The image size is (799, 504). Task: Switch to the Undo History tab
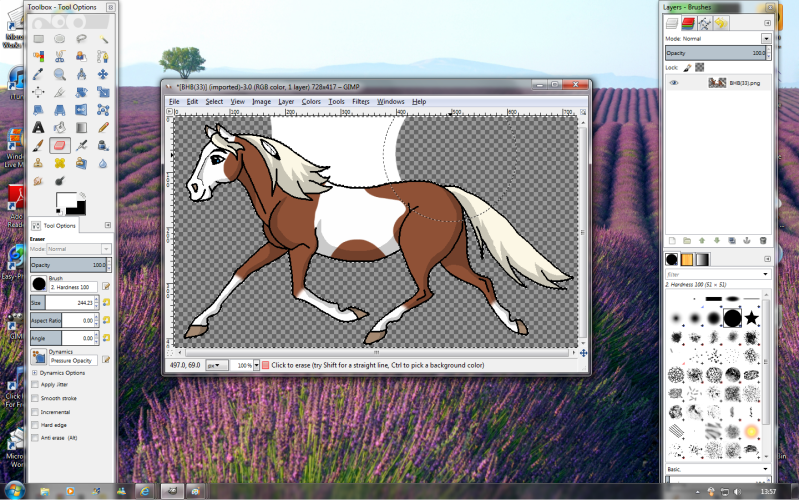[721, 23]
